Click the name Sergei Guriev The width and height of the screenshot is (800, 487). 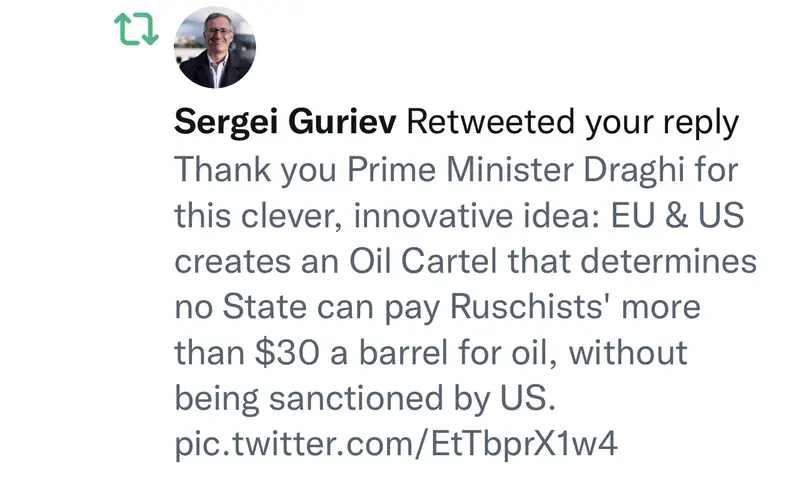coord(285,123)
